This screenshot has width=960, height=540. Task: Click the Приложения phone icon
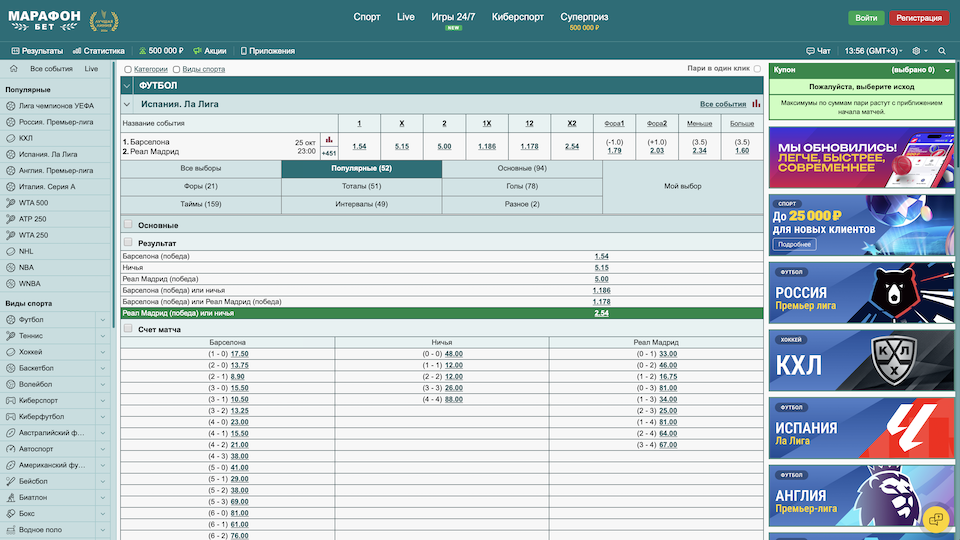point(244,51)
